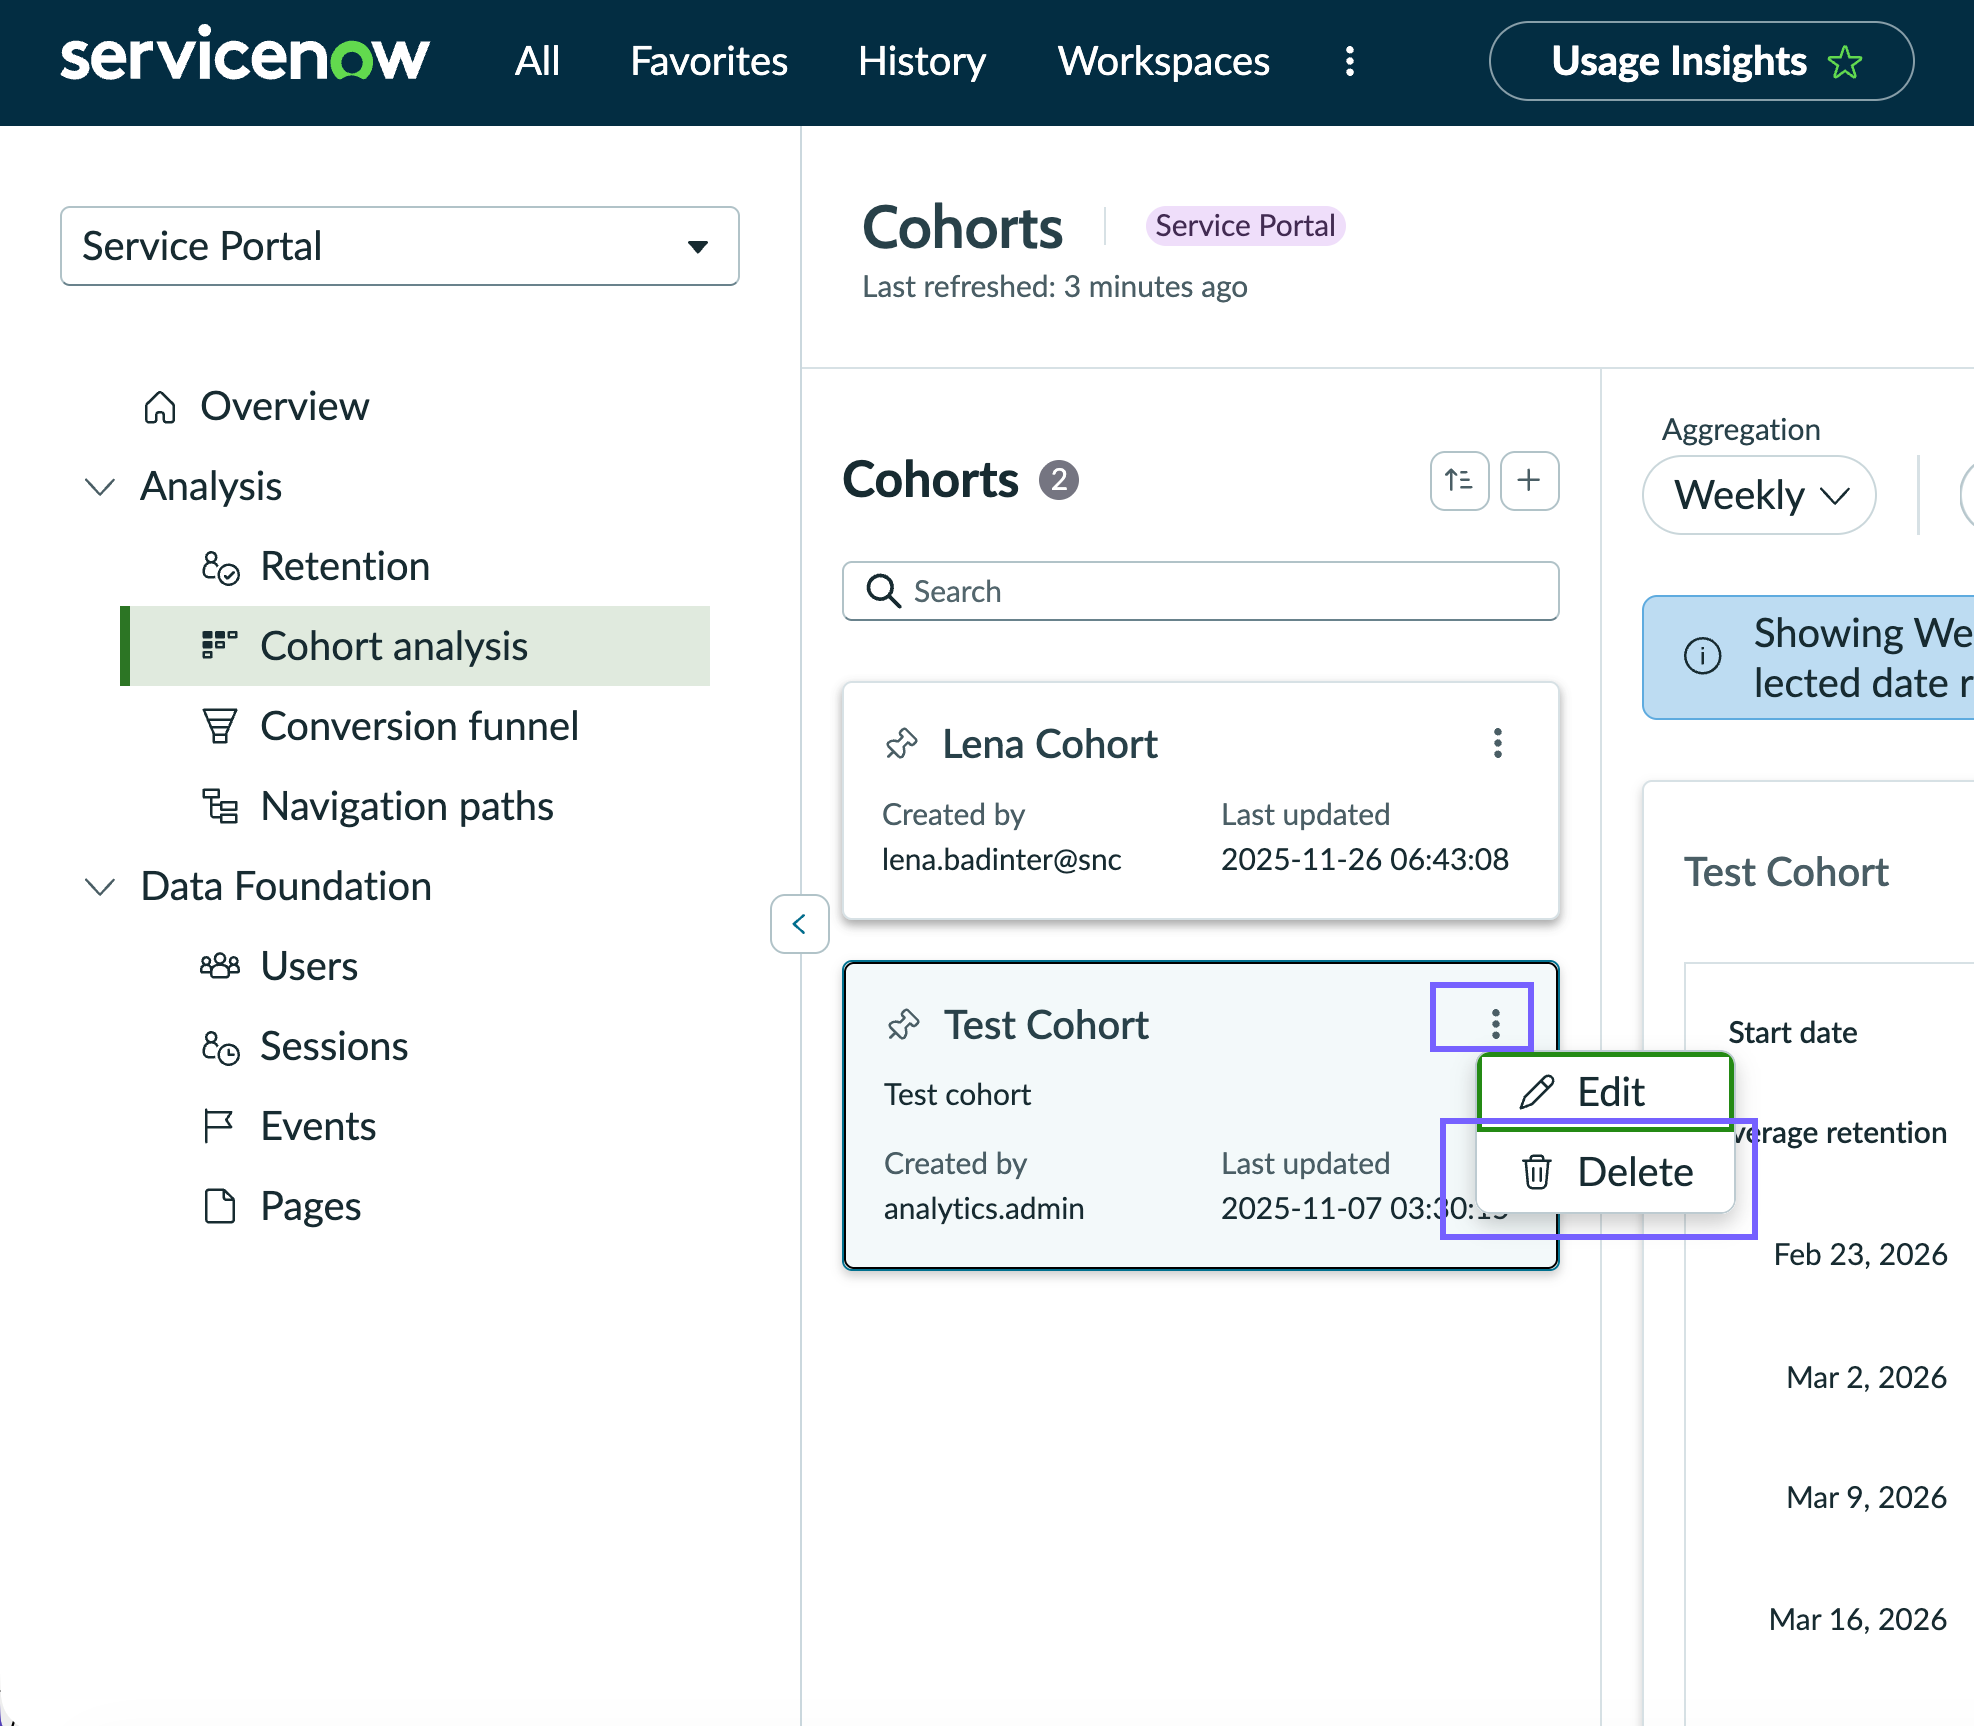The image size is (1974, 1726).
Task: Click the Conversion funnel icon
Action: (x=220, y=726)
